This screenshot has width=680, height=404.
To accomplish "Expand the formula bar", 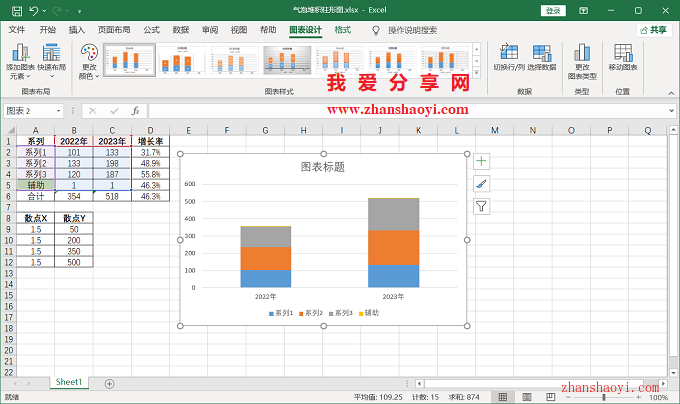I will [x=671, y=111].
